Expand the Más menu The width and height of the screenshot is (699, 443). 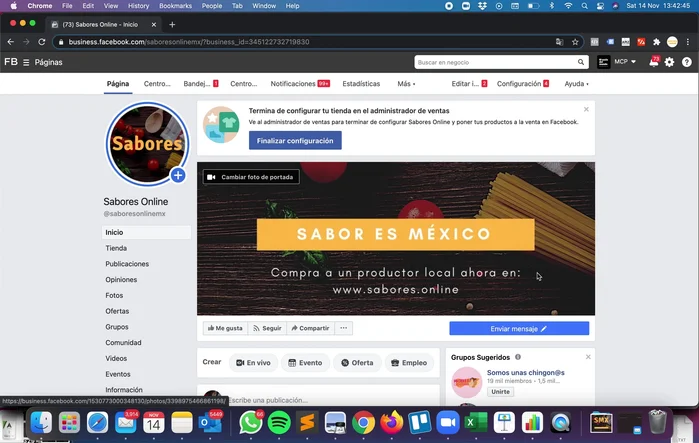406,84
